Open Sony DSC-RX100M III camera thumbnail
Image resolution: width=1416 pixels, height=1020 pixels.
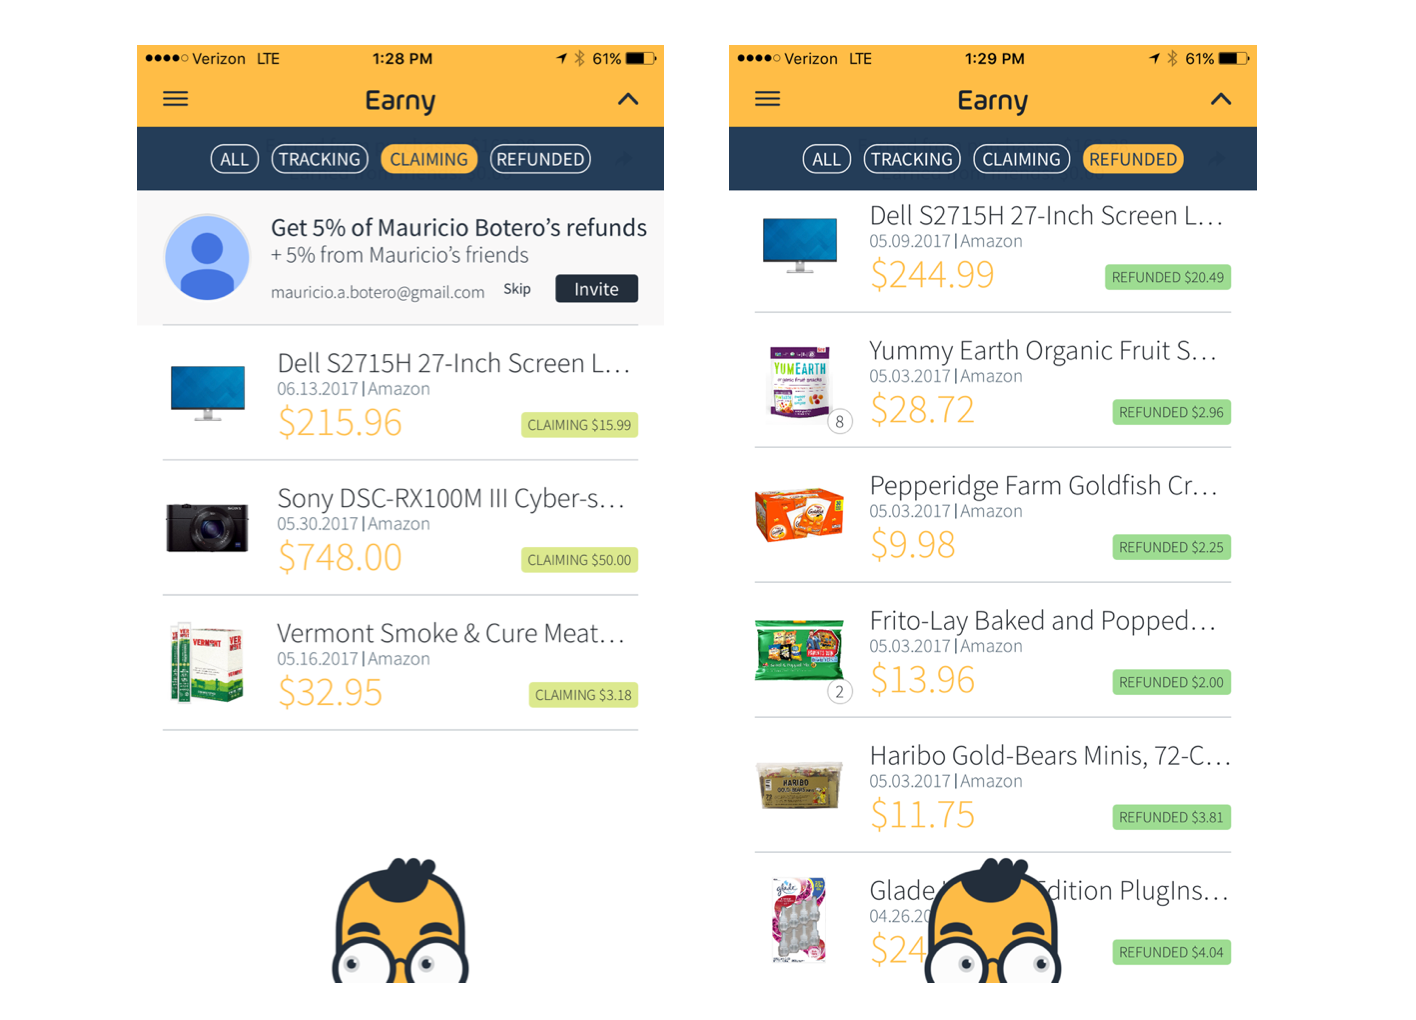[x=207, y=527]
